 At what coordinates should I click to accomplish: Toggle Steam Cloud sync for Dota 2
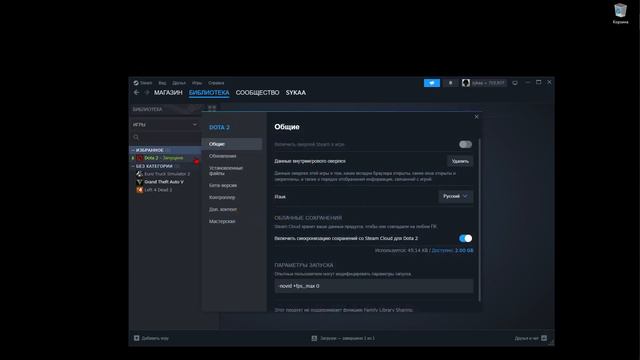pyautogui.click(x=465, y=238)
